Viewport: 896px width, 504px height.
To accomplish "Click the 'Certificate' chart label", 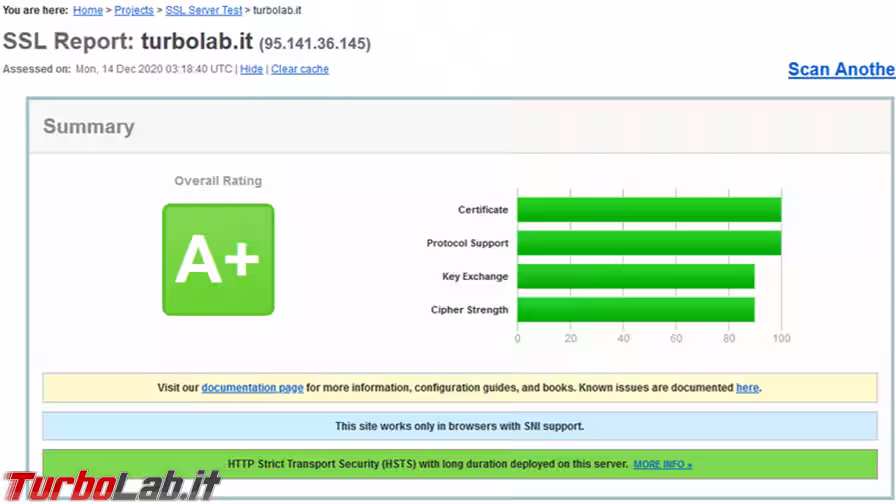I will pyautogui.click(x=483, y=210).
